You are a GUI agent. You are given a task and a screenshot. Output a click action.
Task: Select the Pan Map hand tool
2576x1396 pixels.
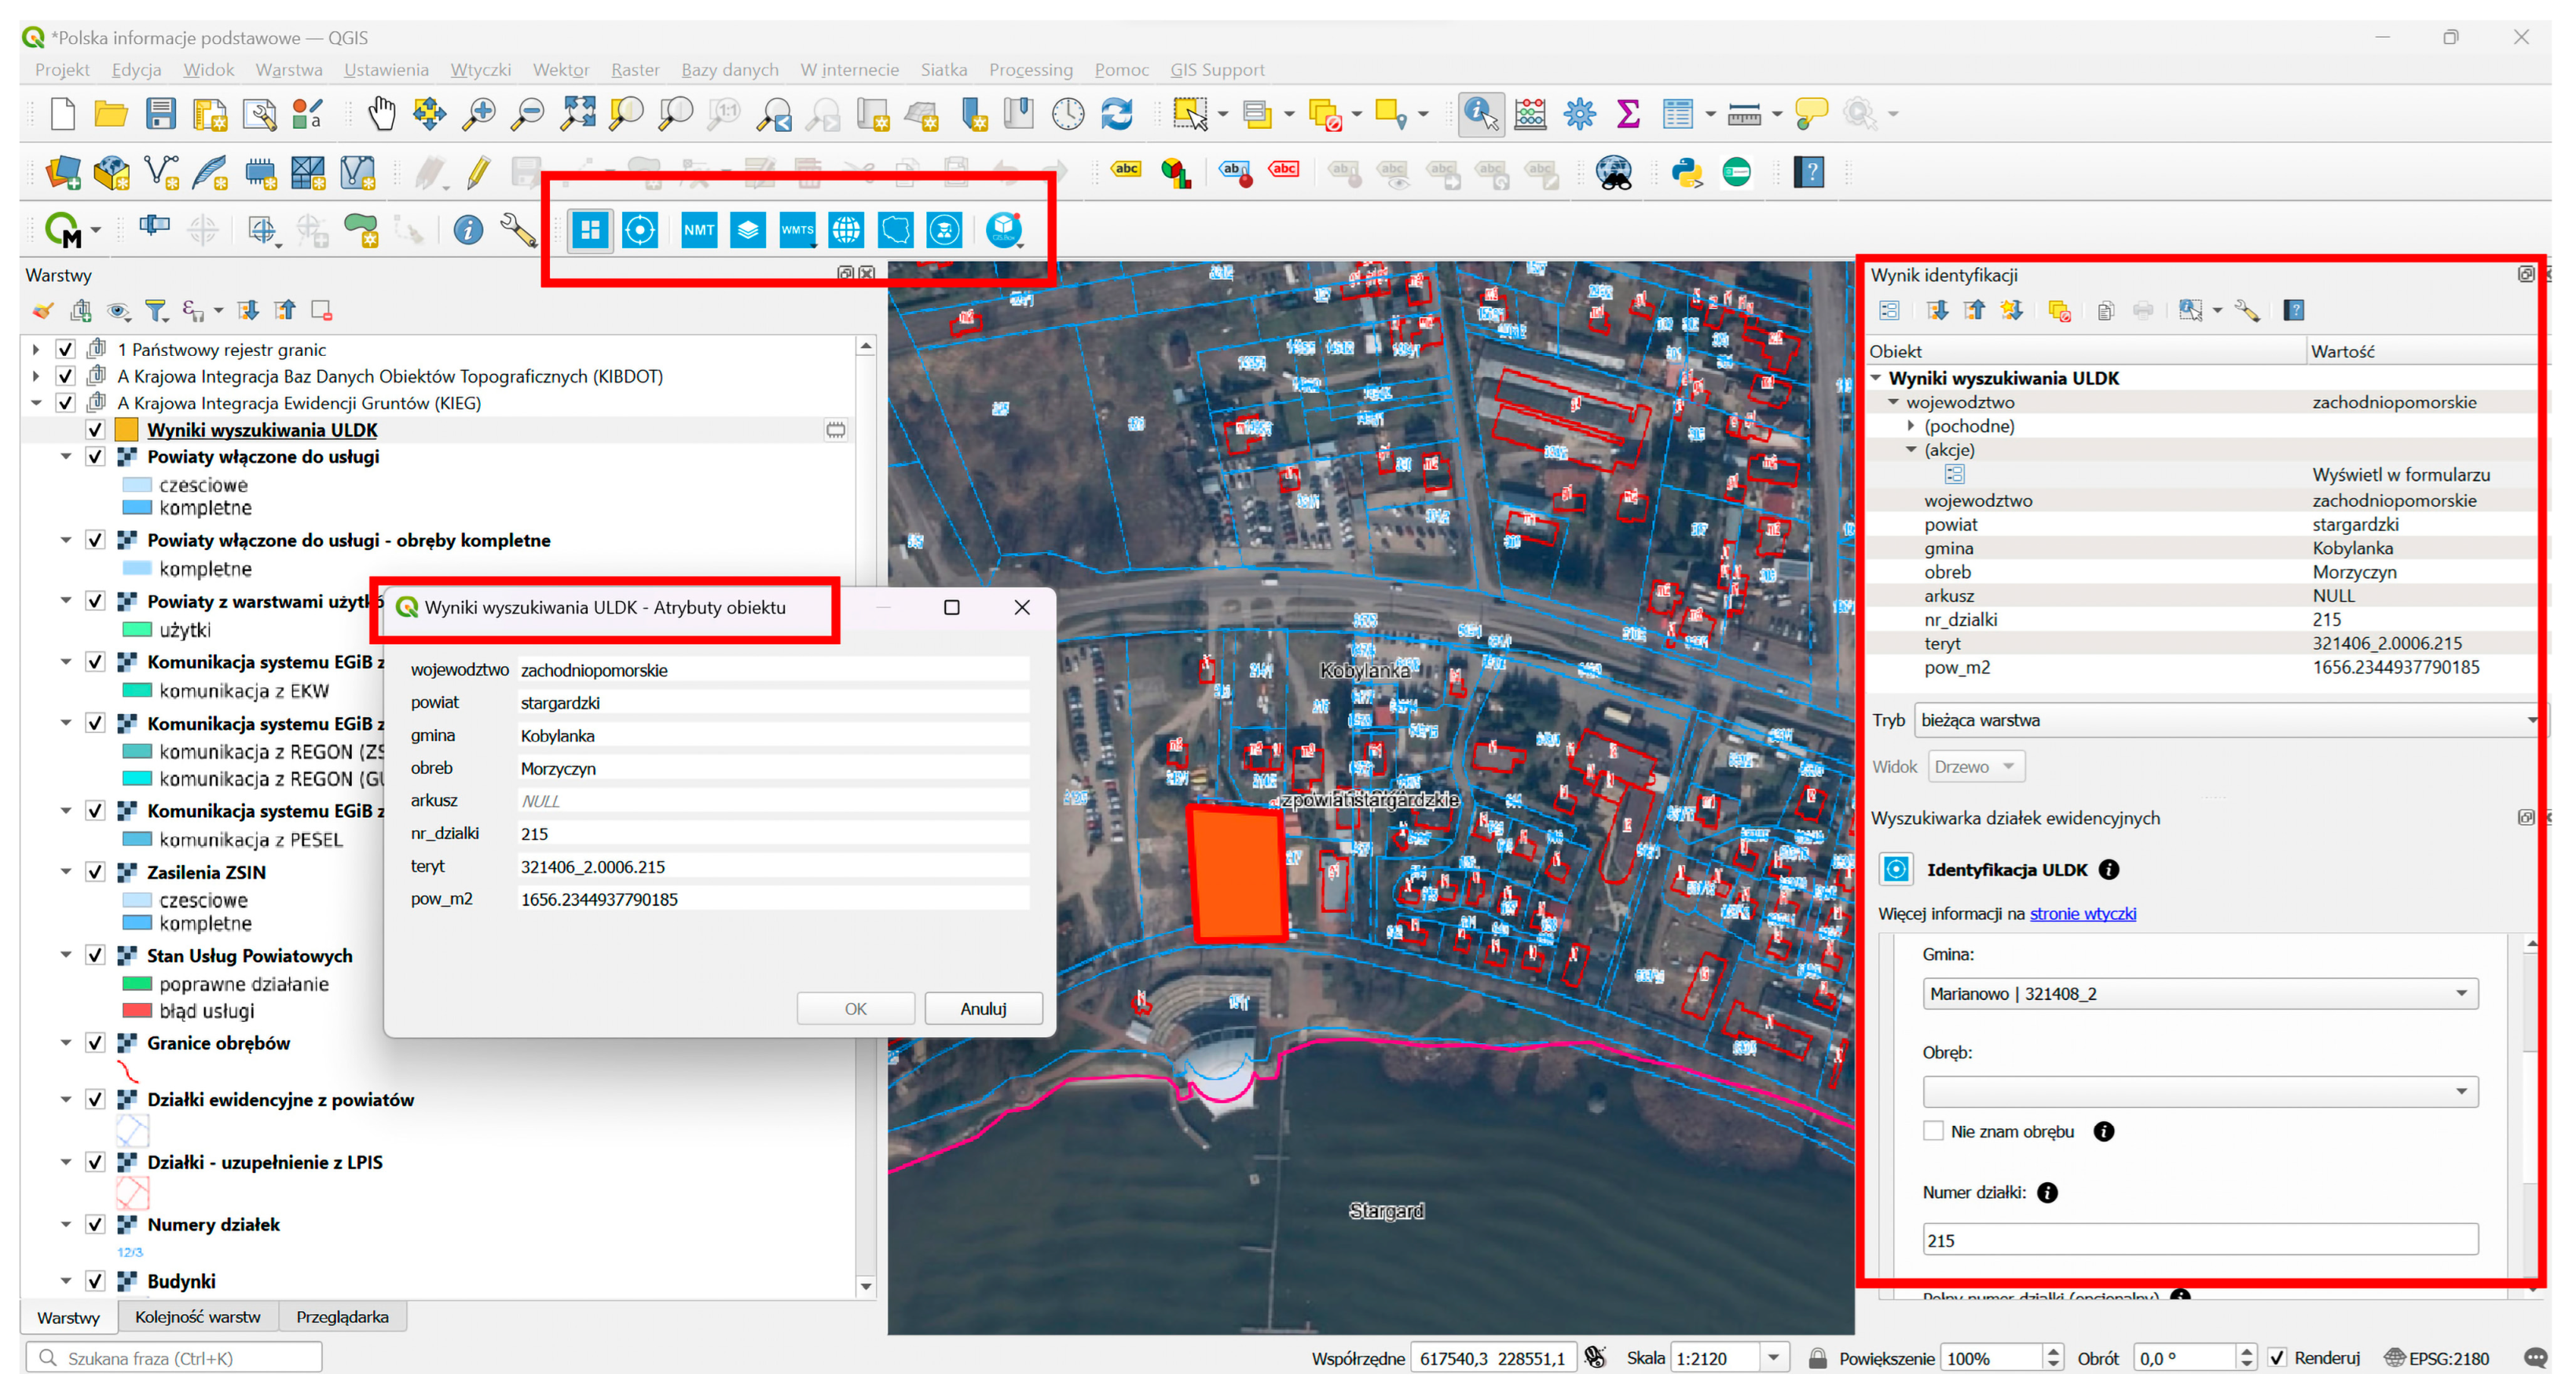click(x=381, y=114)
